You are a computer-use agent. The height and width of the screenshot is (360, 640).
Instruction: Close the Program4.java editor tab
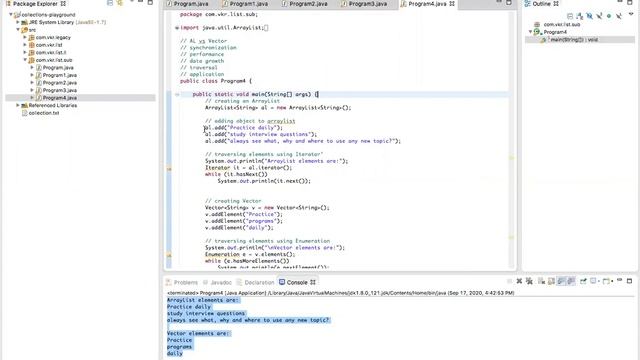pos(452,4)
